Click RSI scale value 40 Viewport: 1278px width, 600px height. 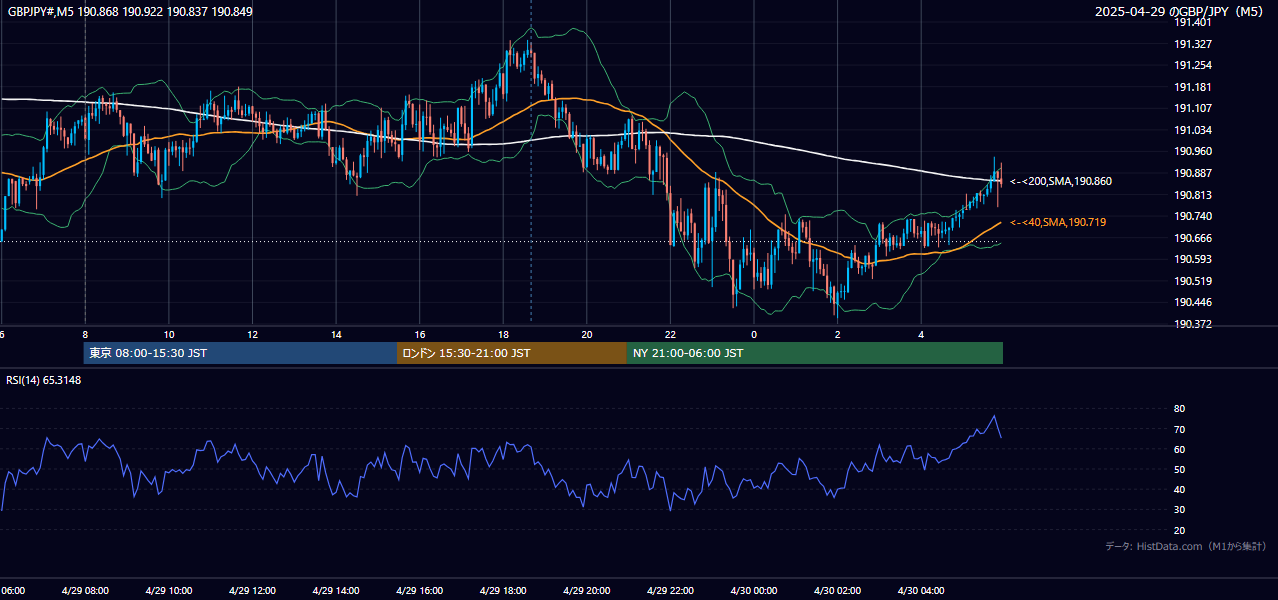click(x=1180, y=489)
